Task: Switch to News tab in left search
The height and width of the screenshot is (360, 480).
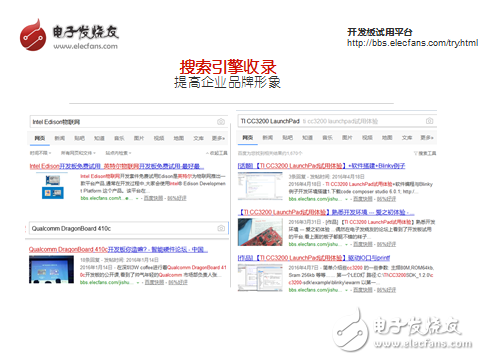Action: 60,138
